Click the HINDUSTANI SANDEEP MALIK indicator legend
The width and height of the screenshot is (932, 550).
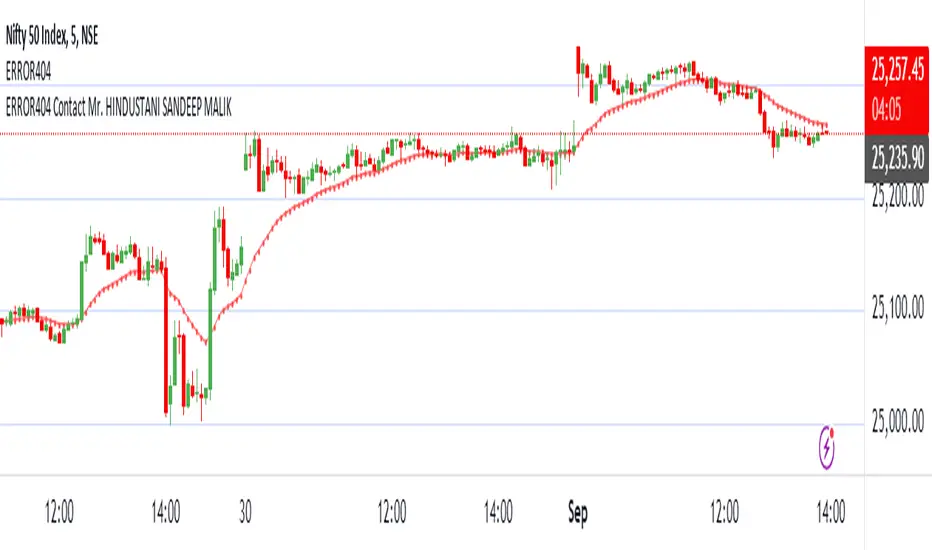point(118,106)
